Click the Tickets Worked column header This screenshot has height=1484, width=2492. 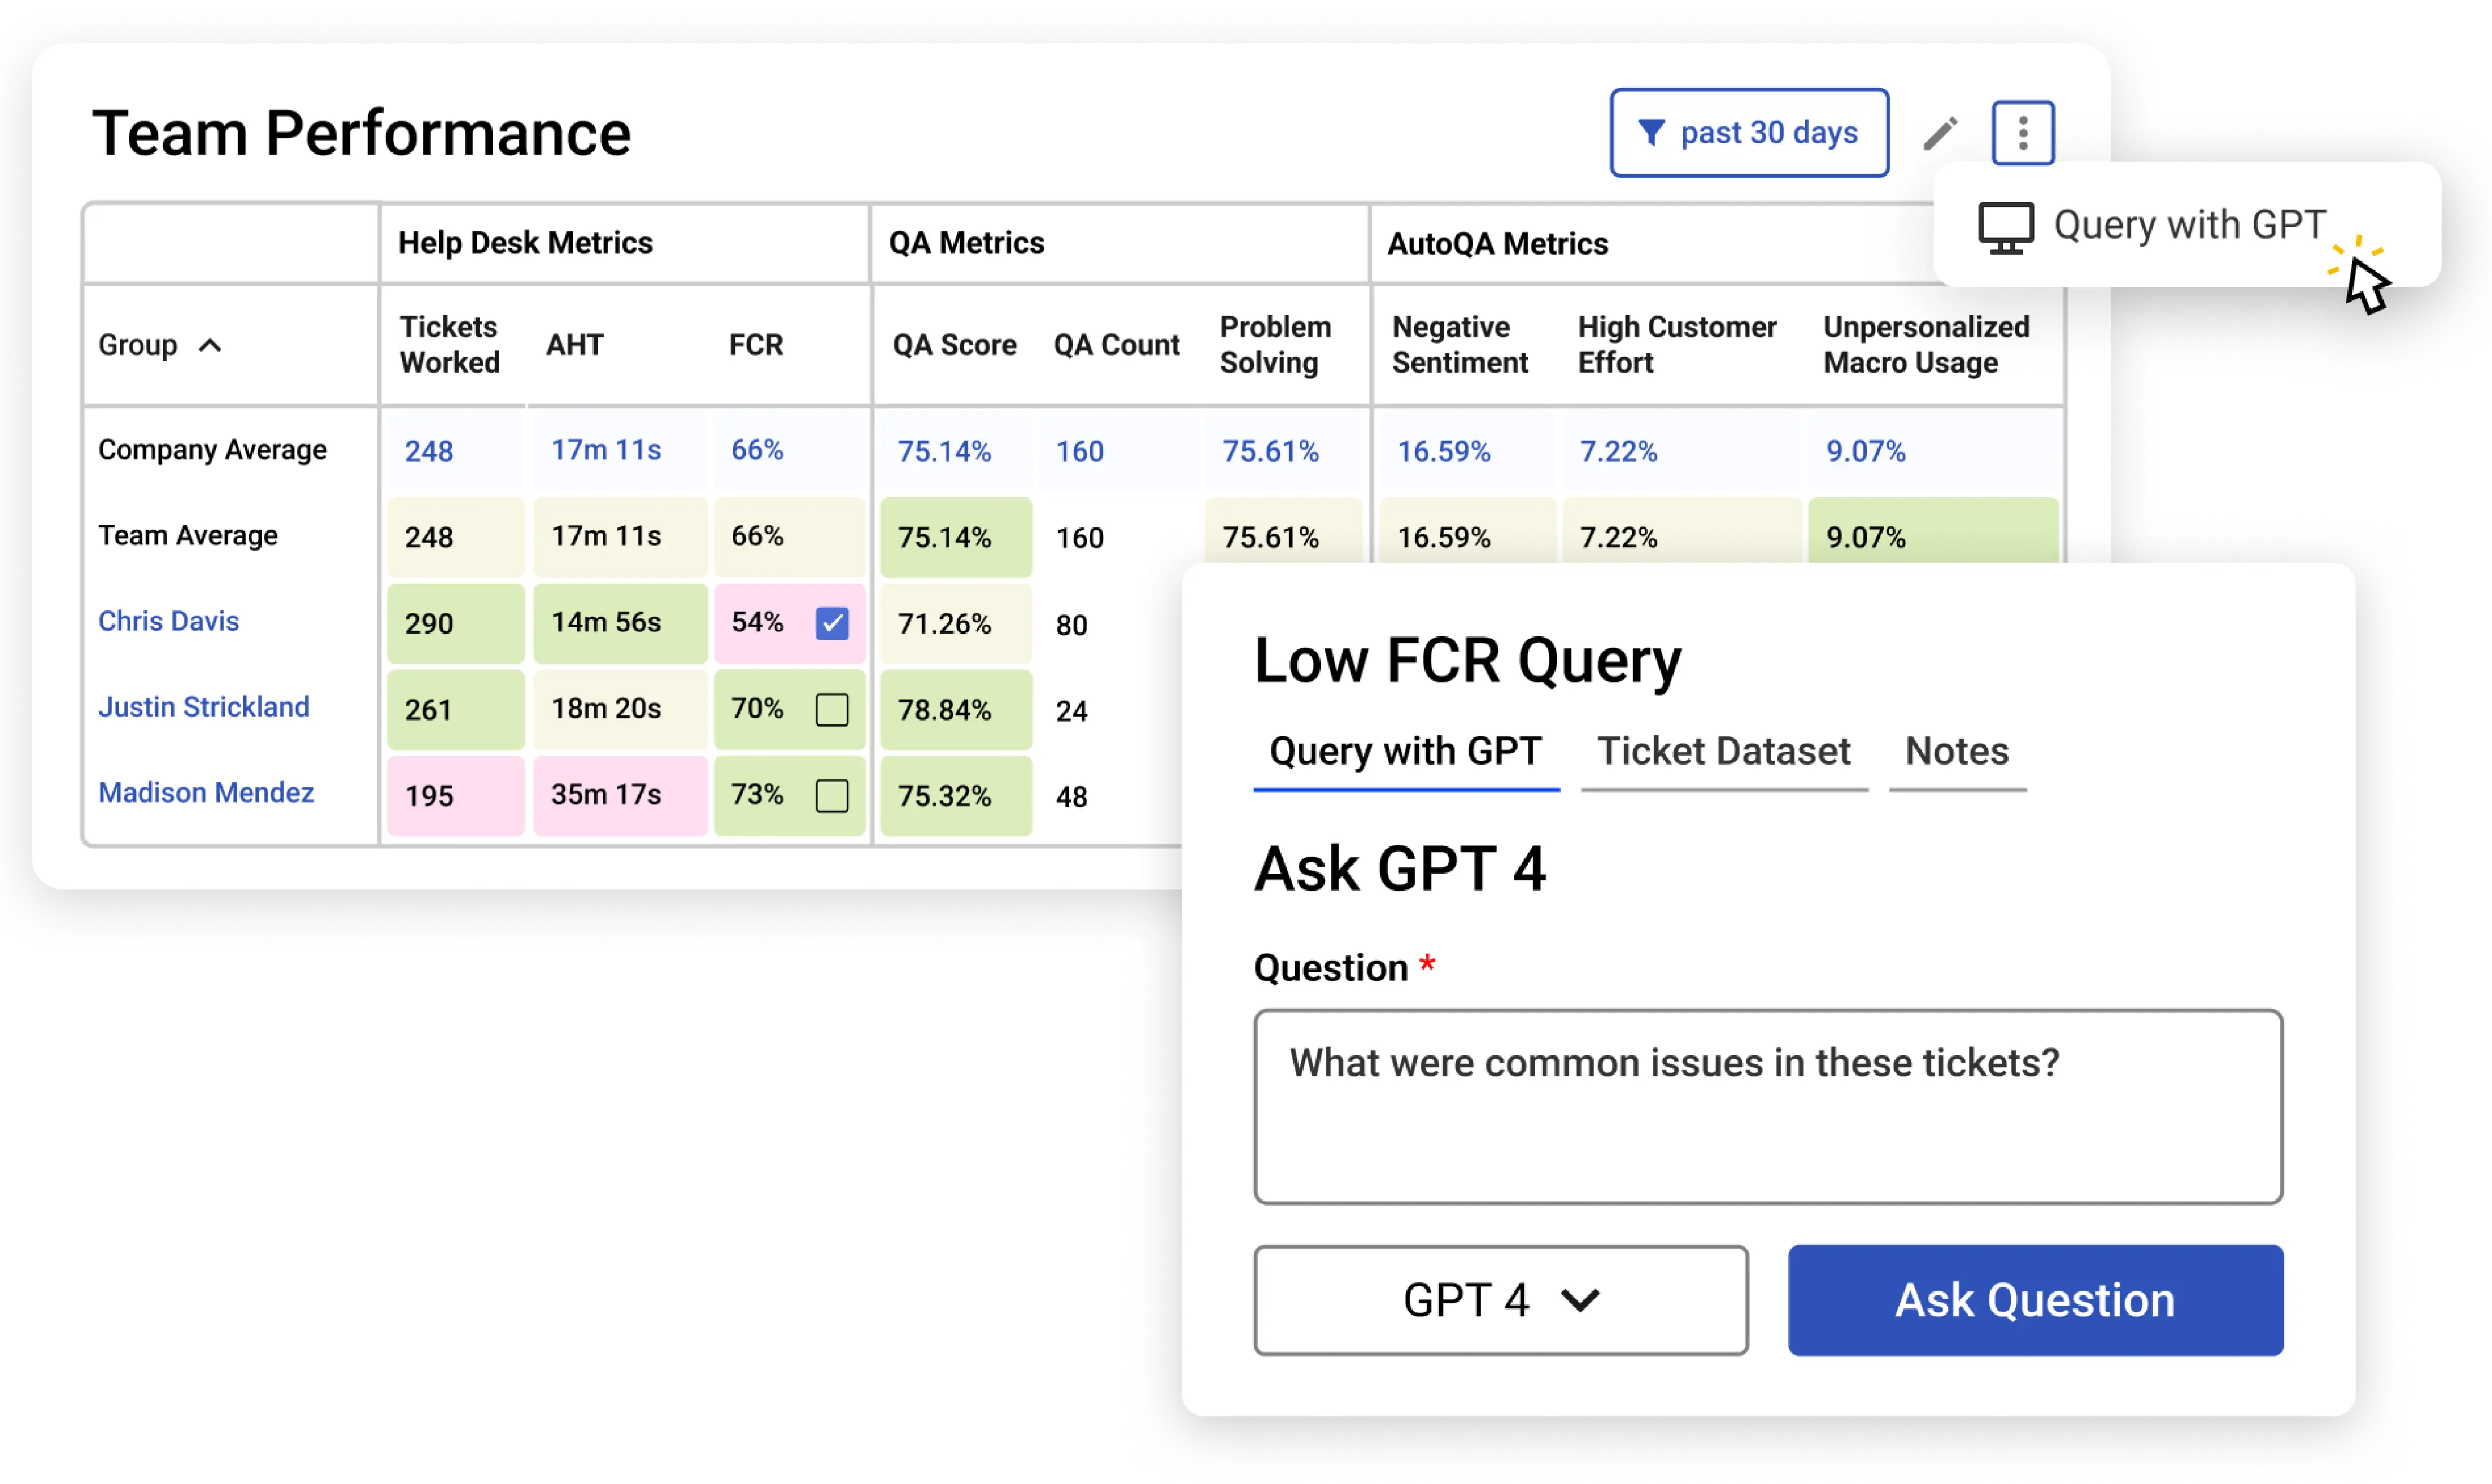450,345
